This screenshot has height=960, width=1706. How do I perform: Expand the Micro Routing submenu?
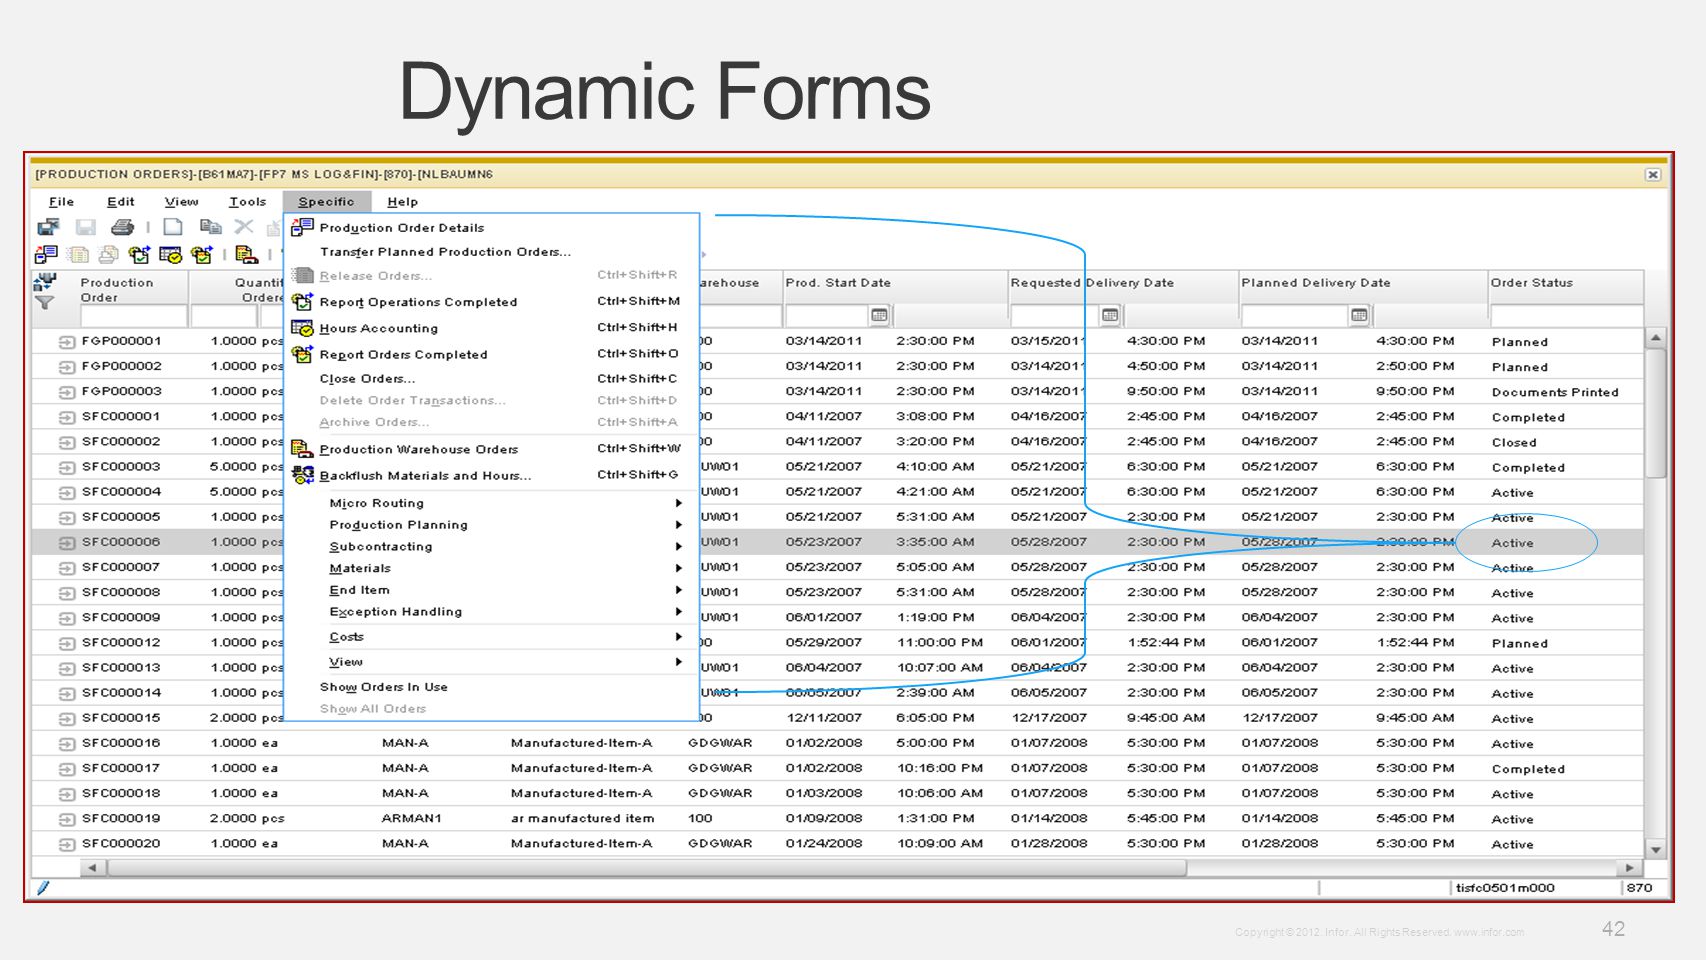point(679,503)
